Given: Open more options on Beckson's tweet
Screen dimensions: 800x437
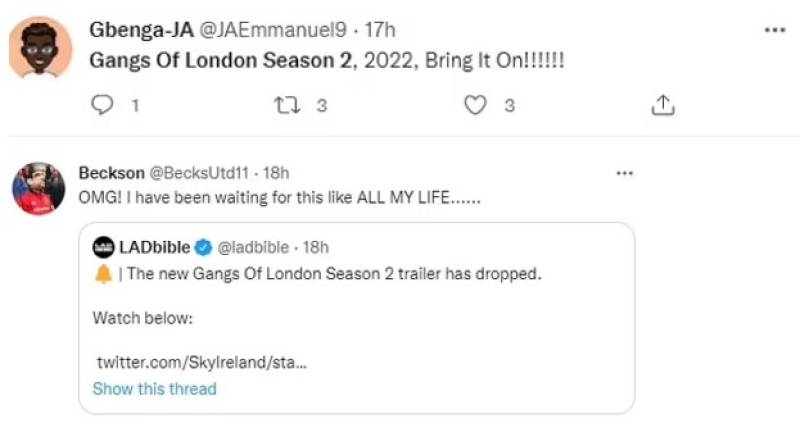Looking at the screenshot, I should pos(625,173).
